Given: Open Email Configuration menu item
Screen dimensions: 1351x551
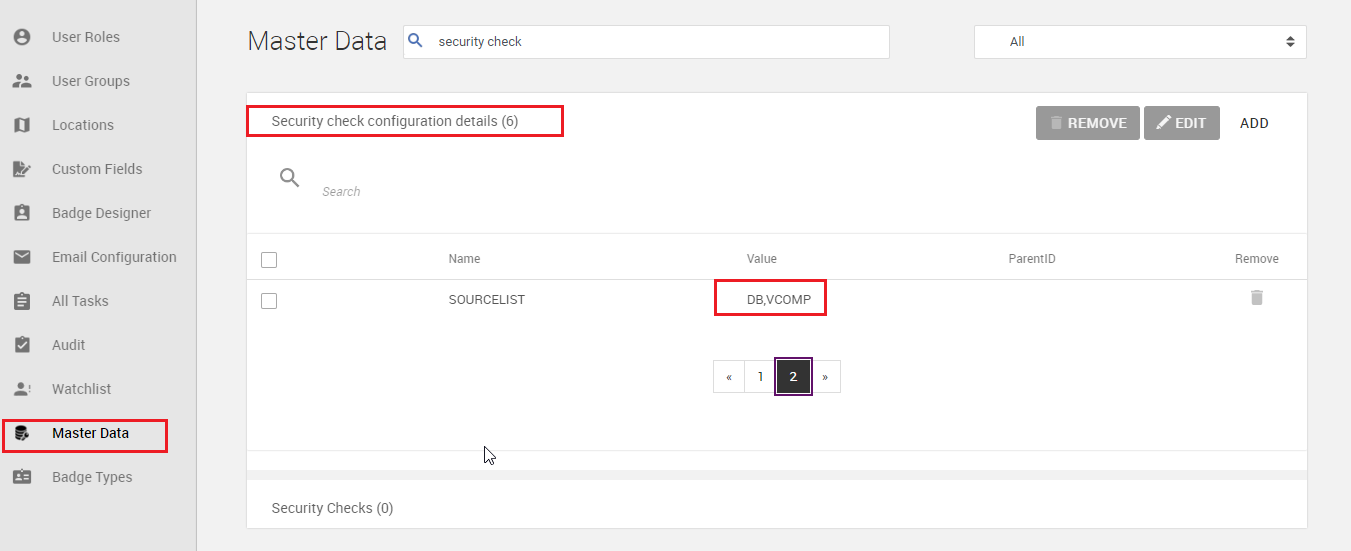Looking at the screenshot, I should point(114,257).
